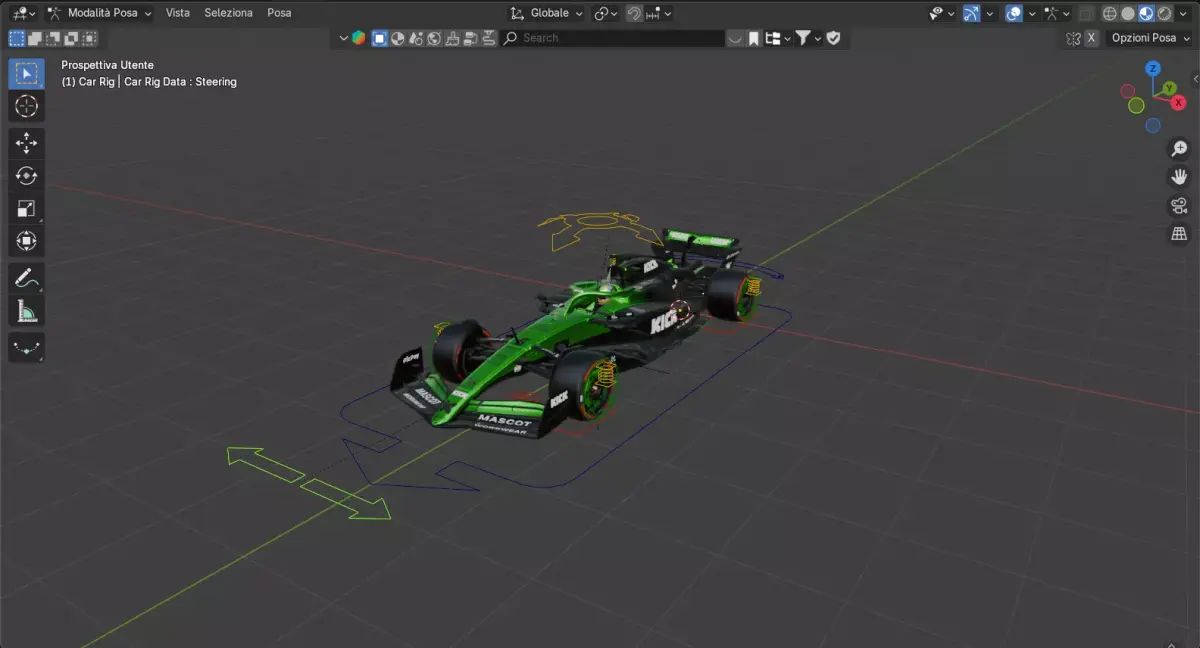Open gizmo options dropdown arrow
The height and width of the screenshot is (648, 1200).
(989, 13)
